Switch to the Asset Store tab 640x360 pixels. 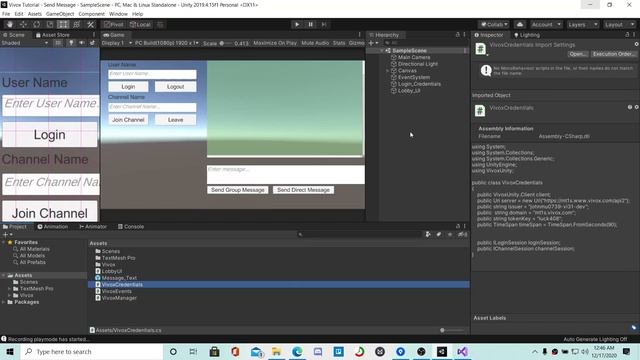[53, 35]
